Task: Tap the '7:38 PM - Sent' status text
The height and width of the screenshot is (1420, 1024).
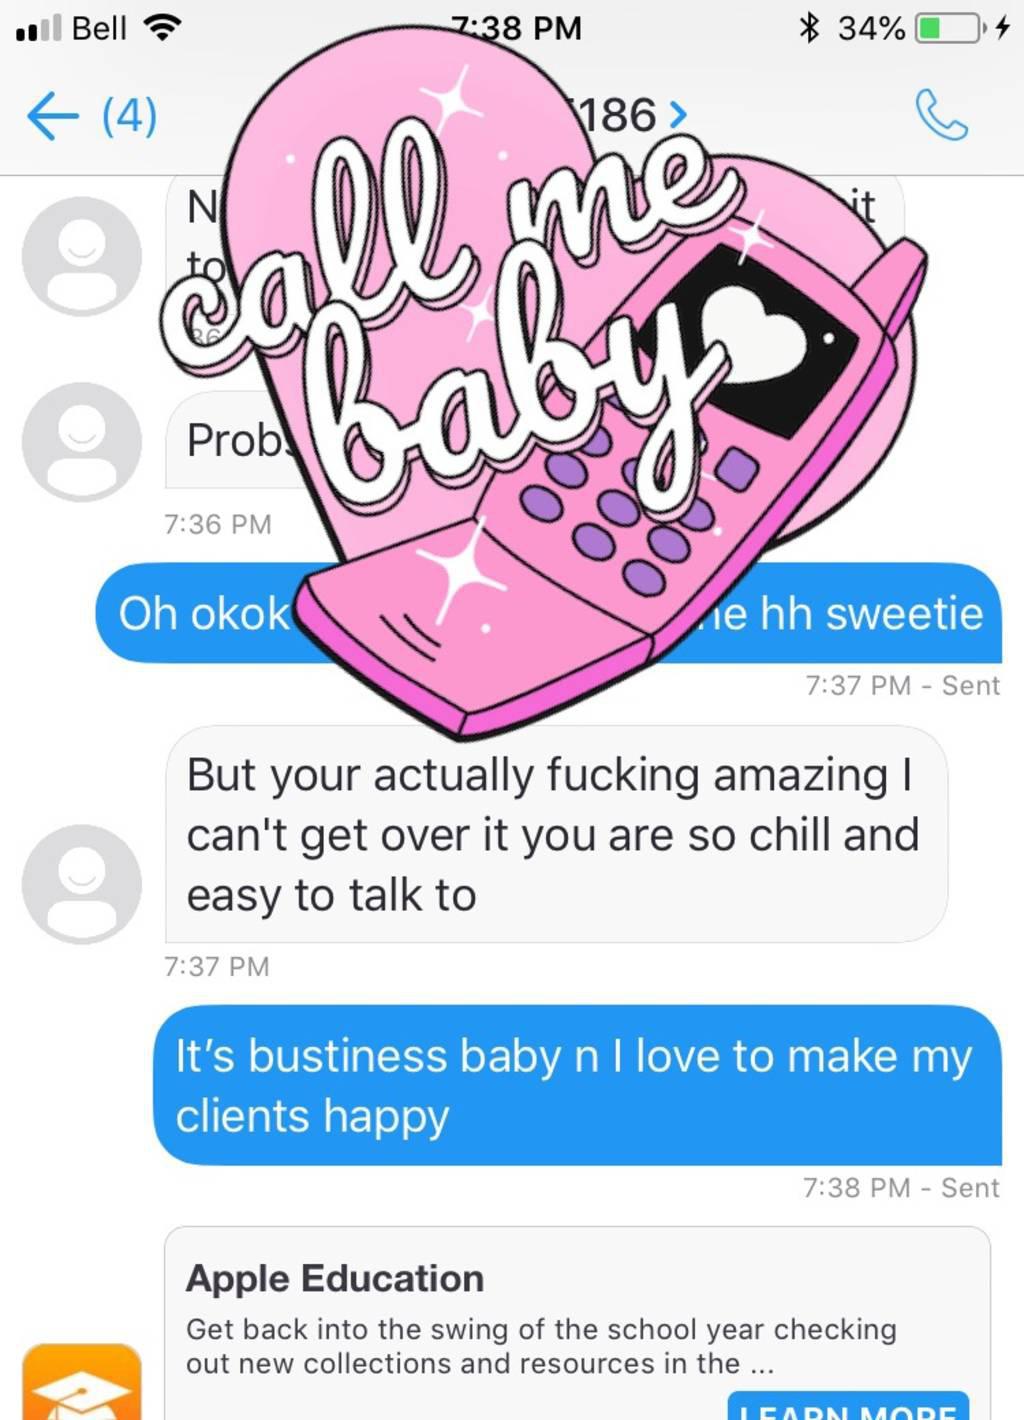Action: [902, 1188]
